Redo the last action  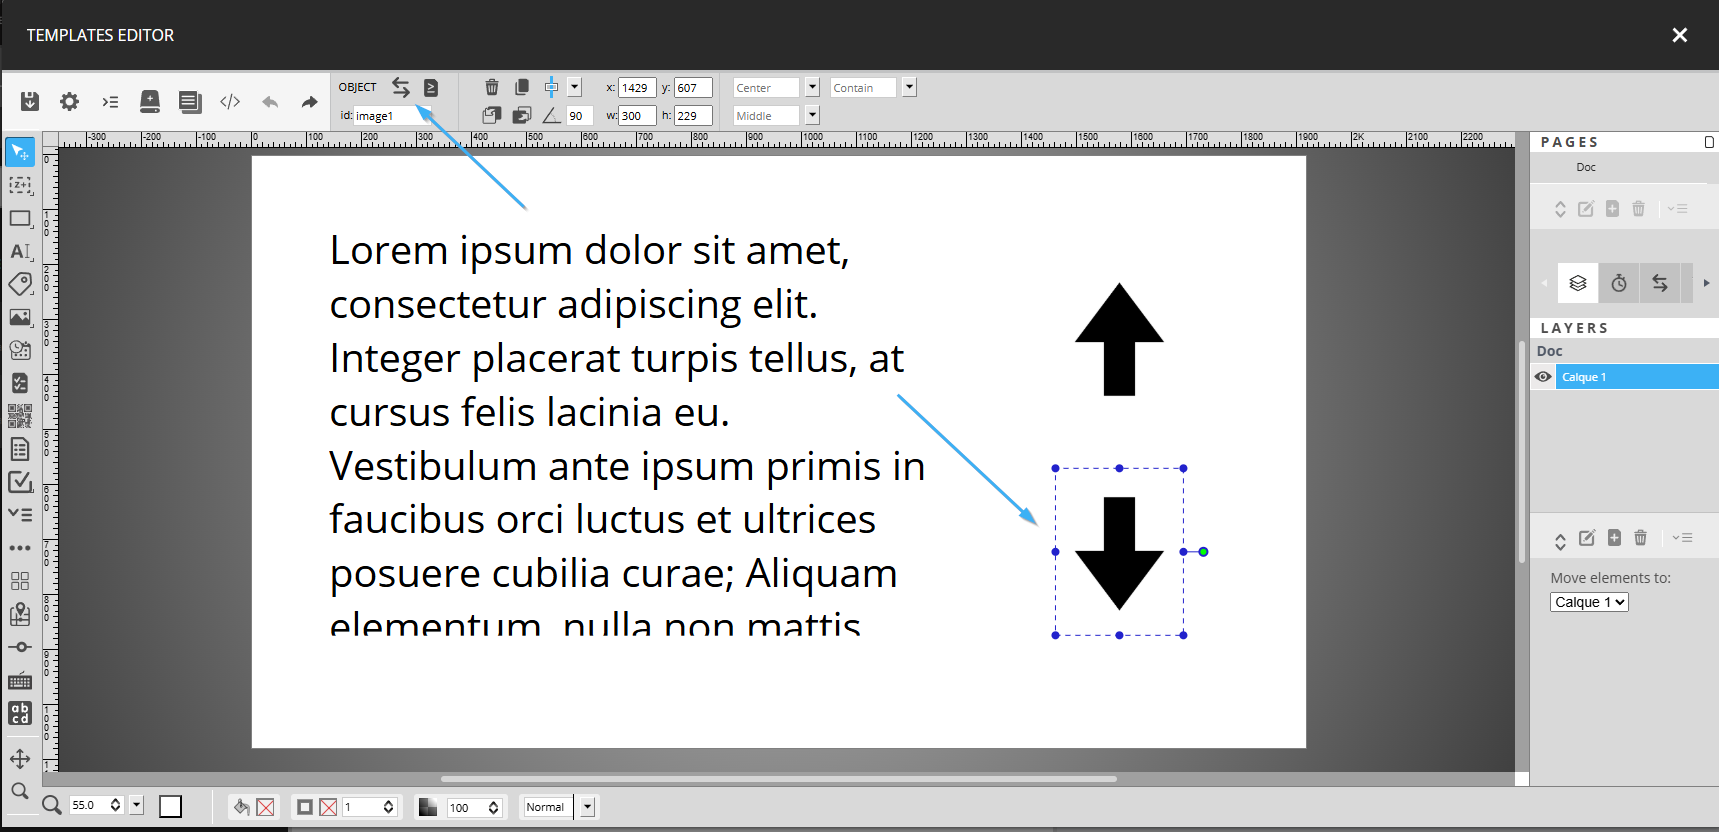[309, 102]
